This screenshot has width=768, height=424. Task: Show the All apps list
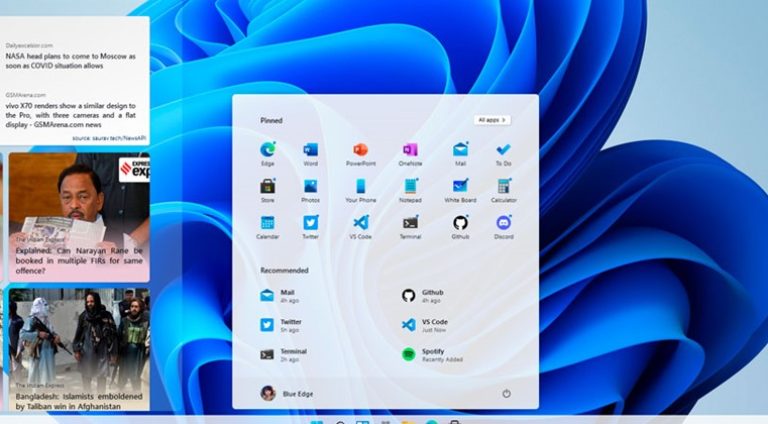(x=492, y=120)
